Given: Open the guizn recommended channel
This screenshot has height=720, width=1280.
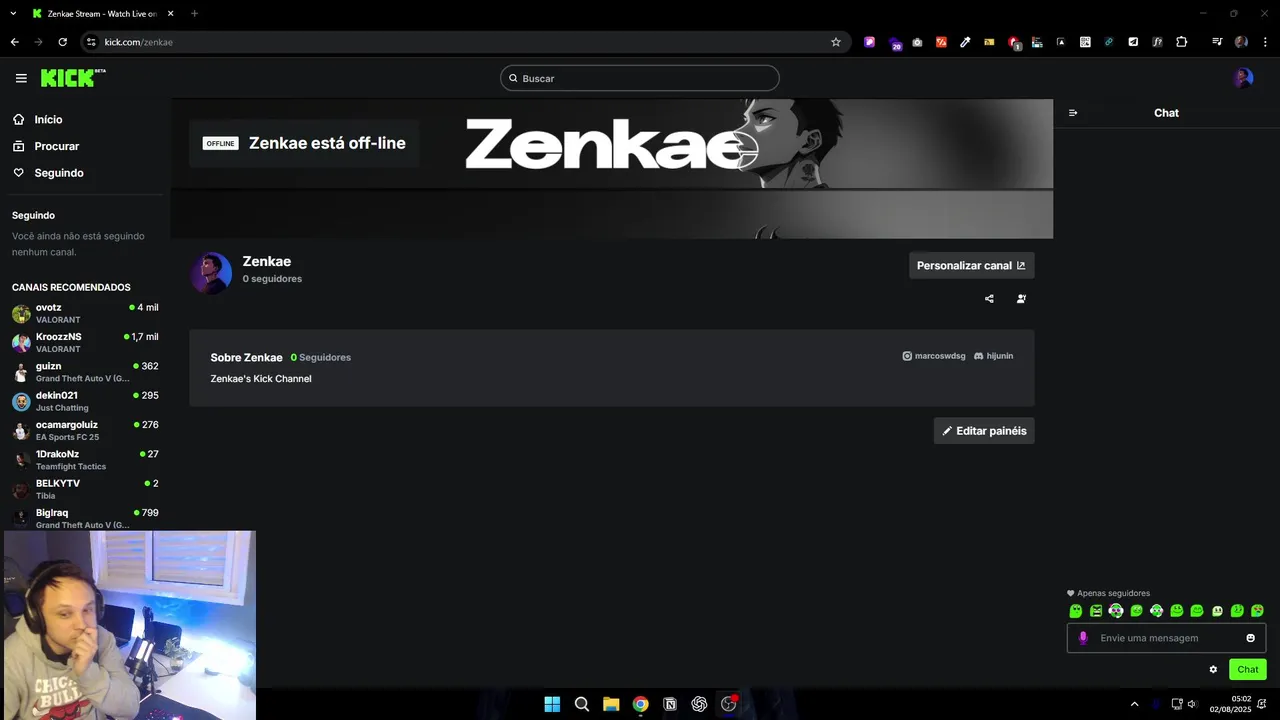Looking at the screenshot, I should pyautogui.click(x=85, y=372).
